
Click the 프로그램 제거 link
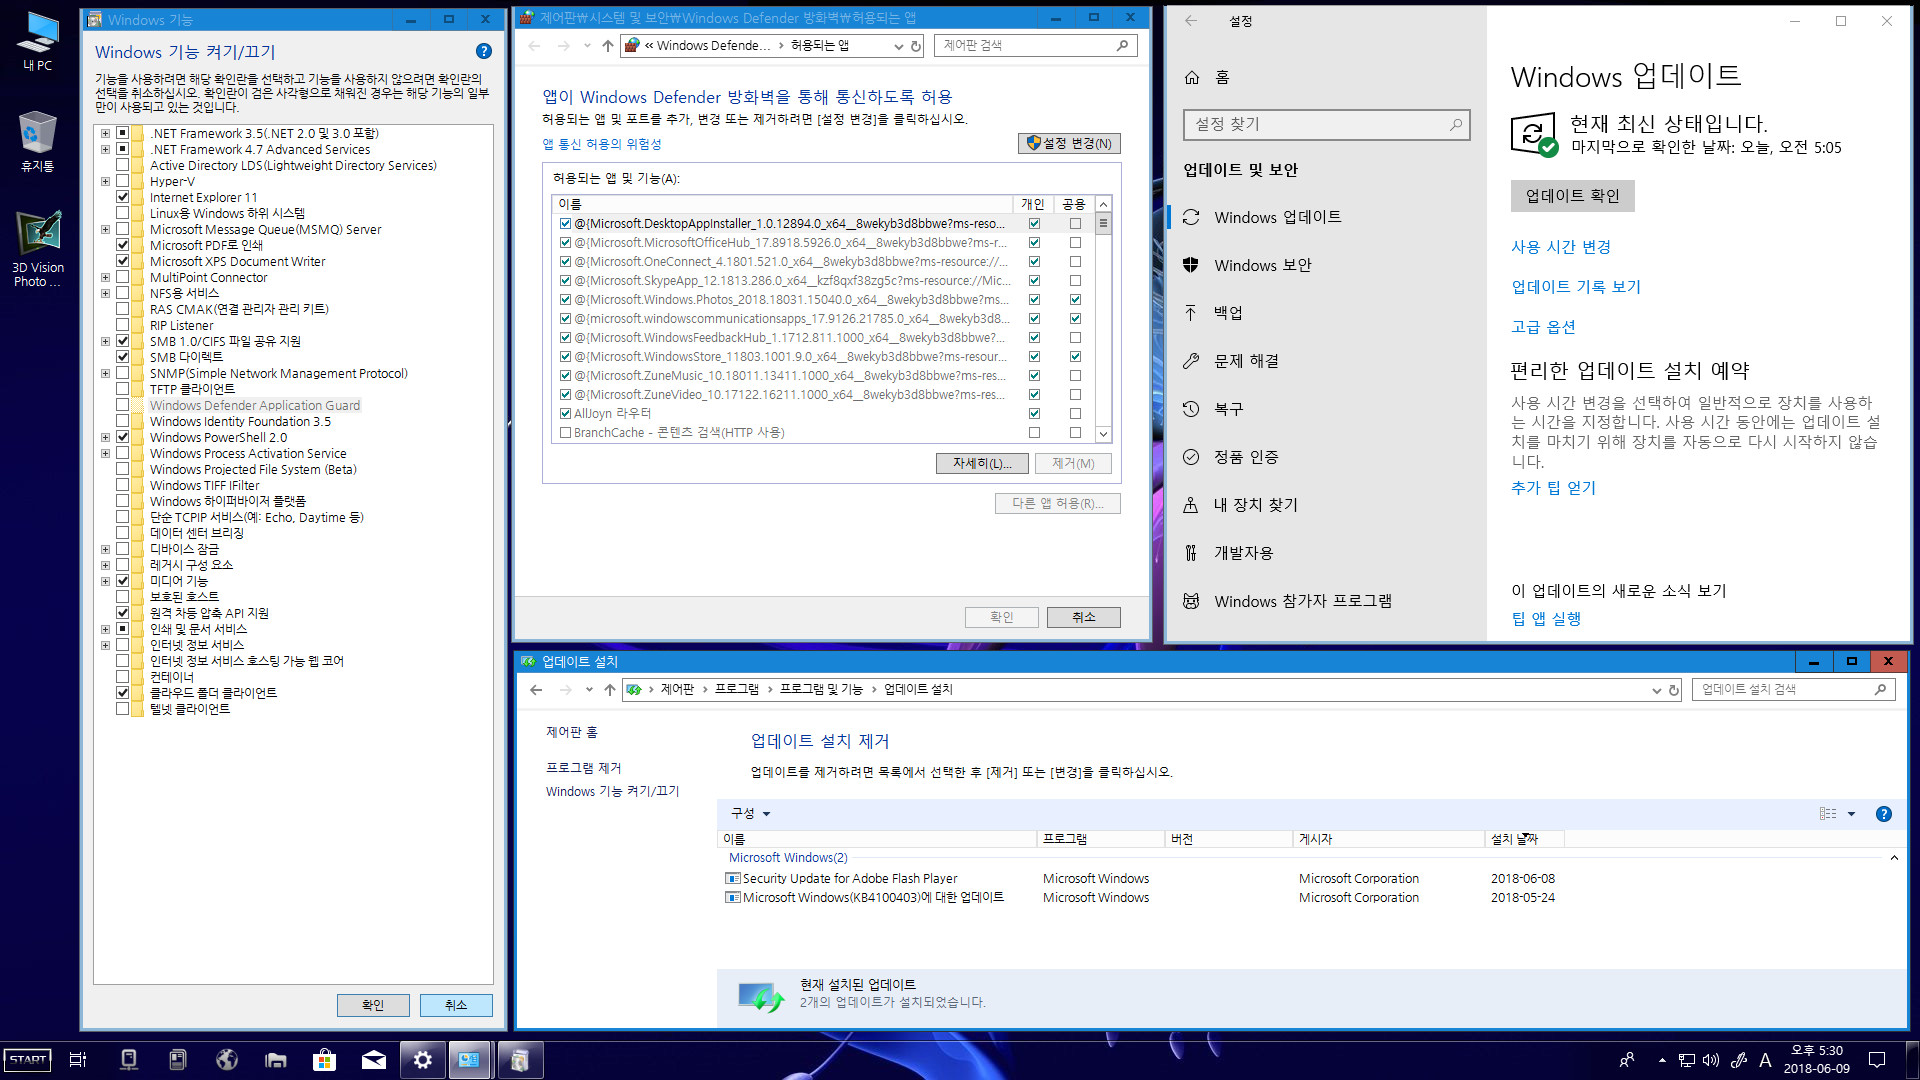[x=583, y=768]
